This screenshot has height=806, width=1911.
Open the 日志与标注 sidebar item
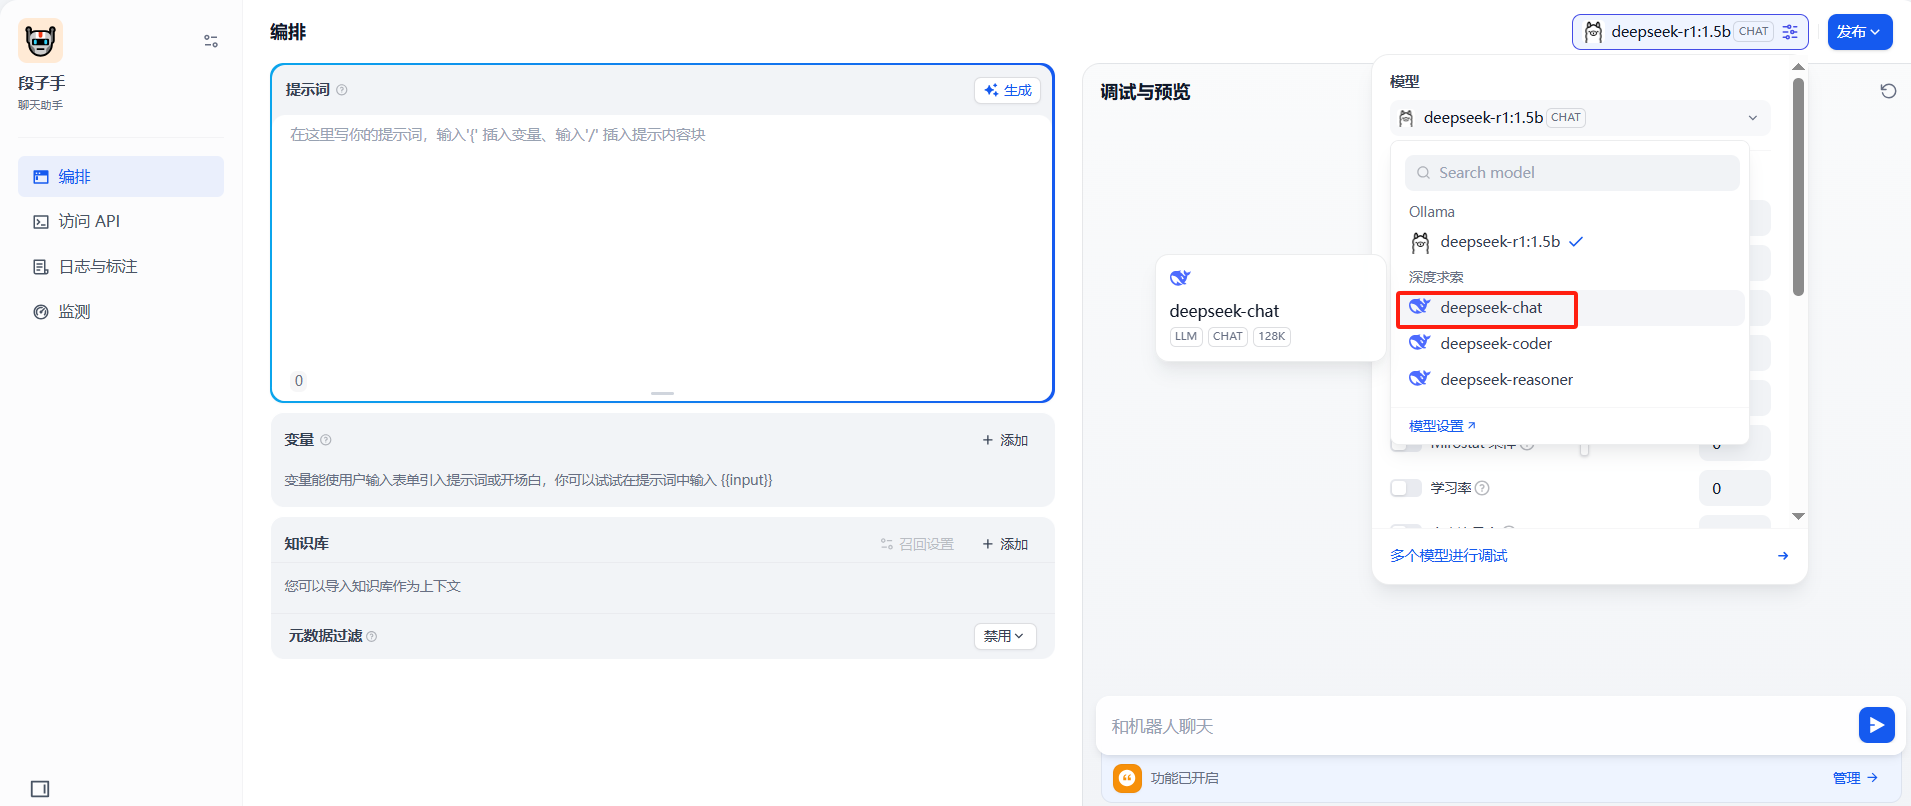(x=121, y=266)
